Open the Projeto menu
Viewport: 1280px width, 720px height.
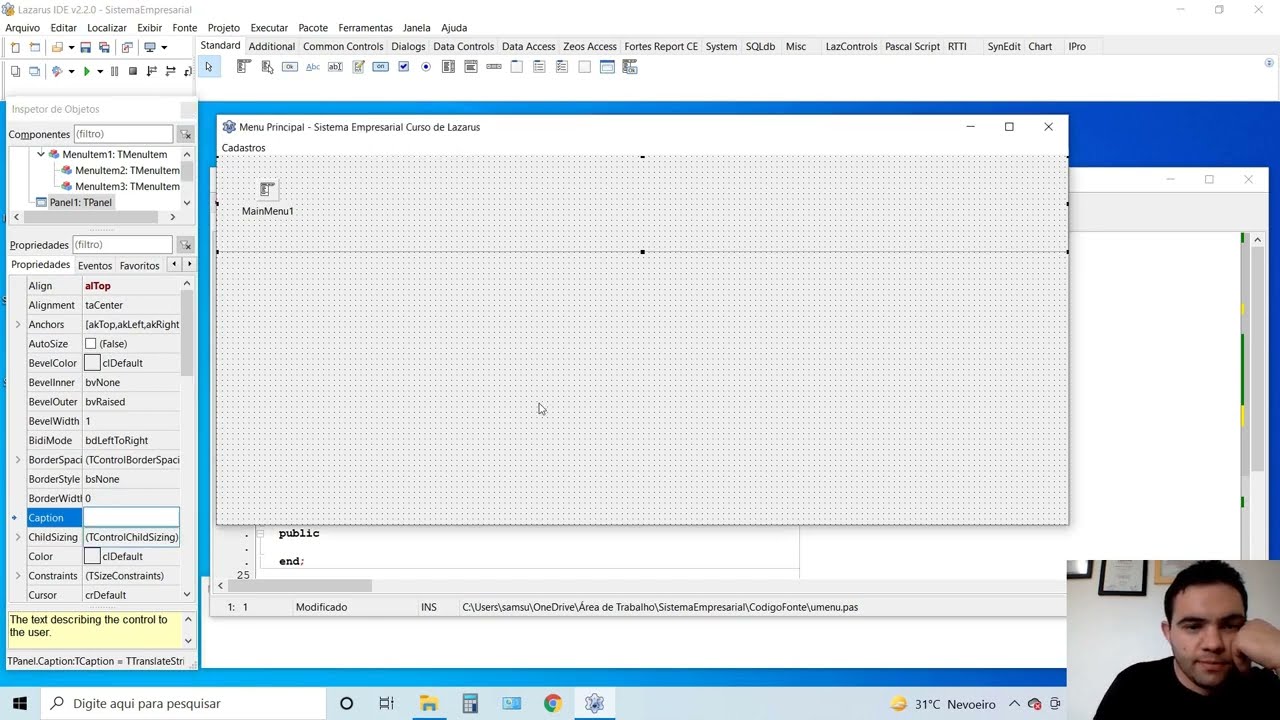tap(223, 28)
